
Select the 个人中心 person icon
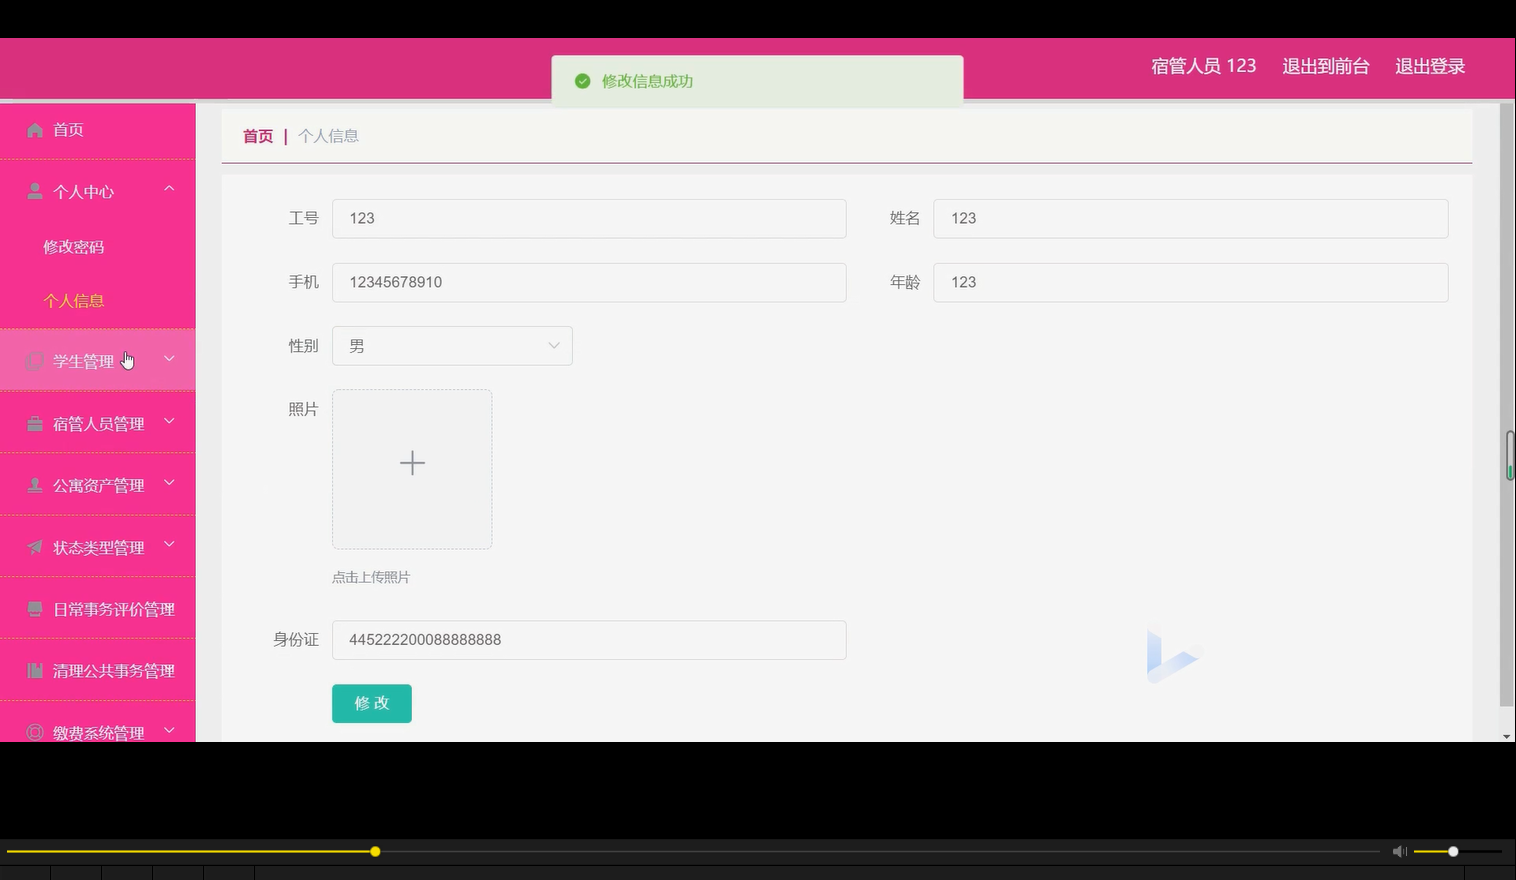(x=33, y=191)
